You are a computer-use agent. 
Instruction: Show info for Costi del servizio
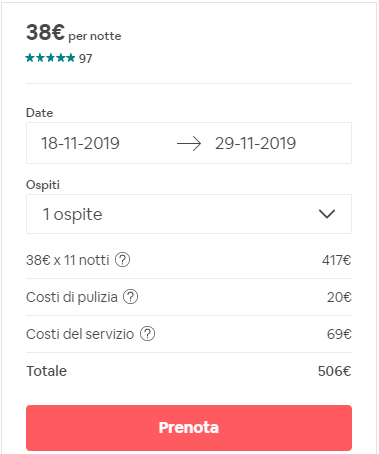[x=147, y=334]
